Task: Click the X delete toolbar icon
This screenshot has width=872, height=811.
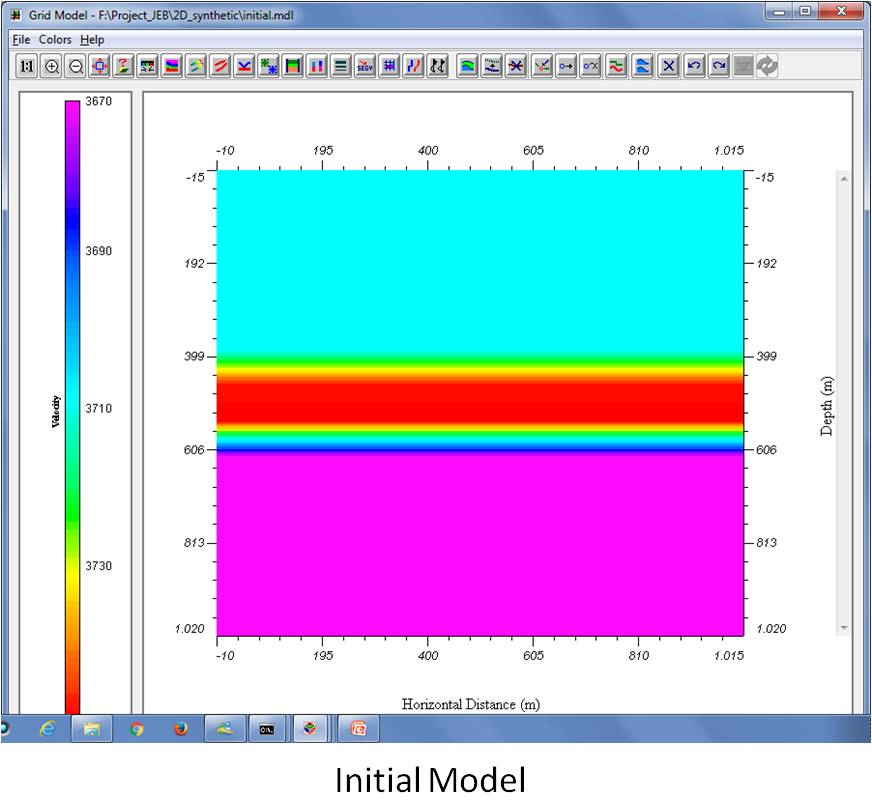Action: [668, 66]
